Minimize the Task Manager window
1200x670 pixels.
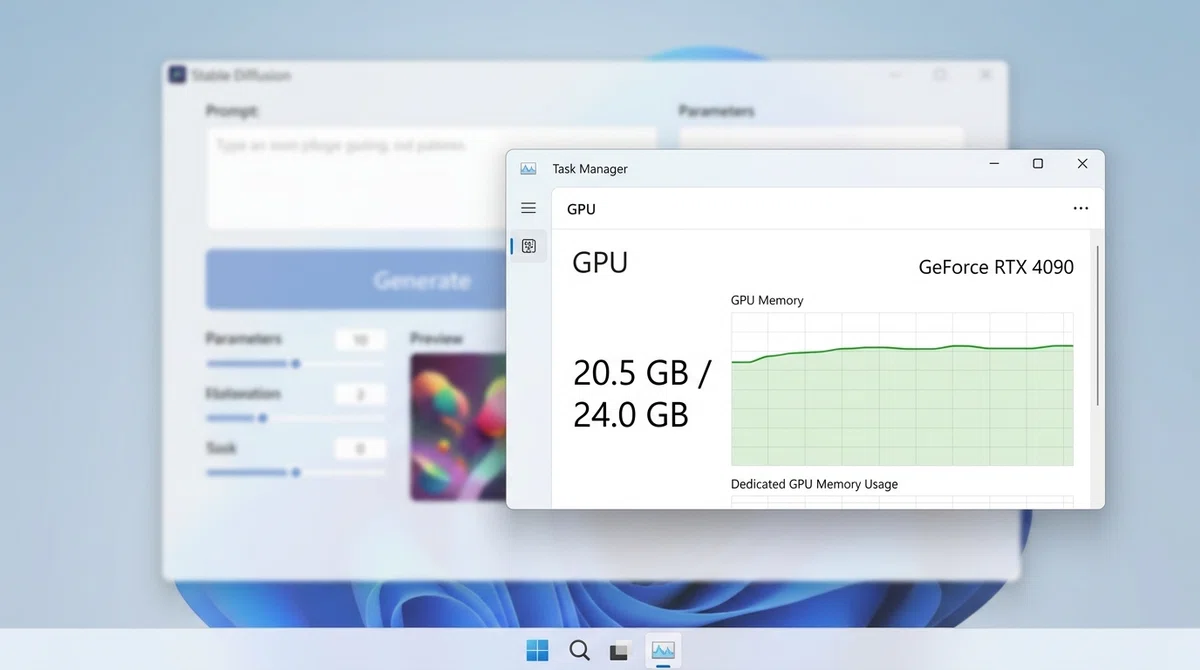[x=994, y=164]
